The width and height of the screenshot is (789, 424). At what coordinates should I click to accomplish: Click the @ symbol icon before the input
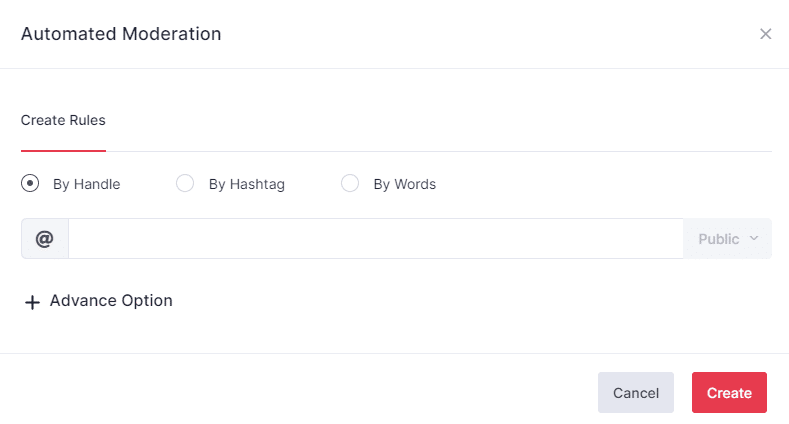pos(44,239)
